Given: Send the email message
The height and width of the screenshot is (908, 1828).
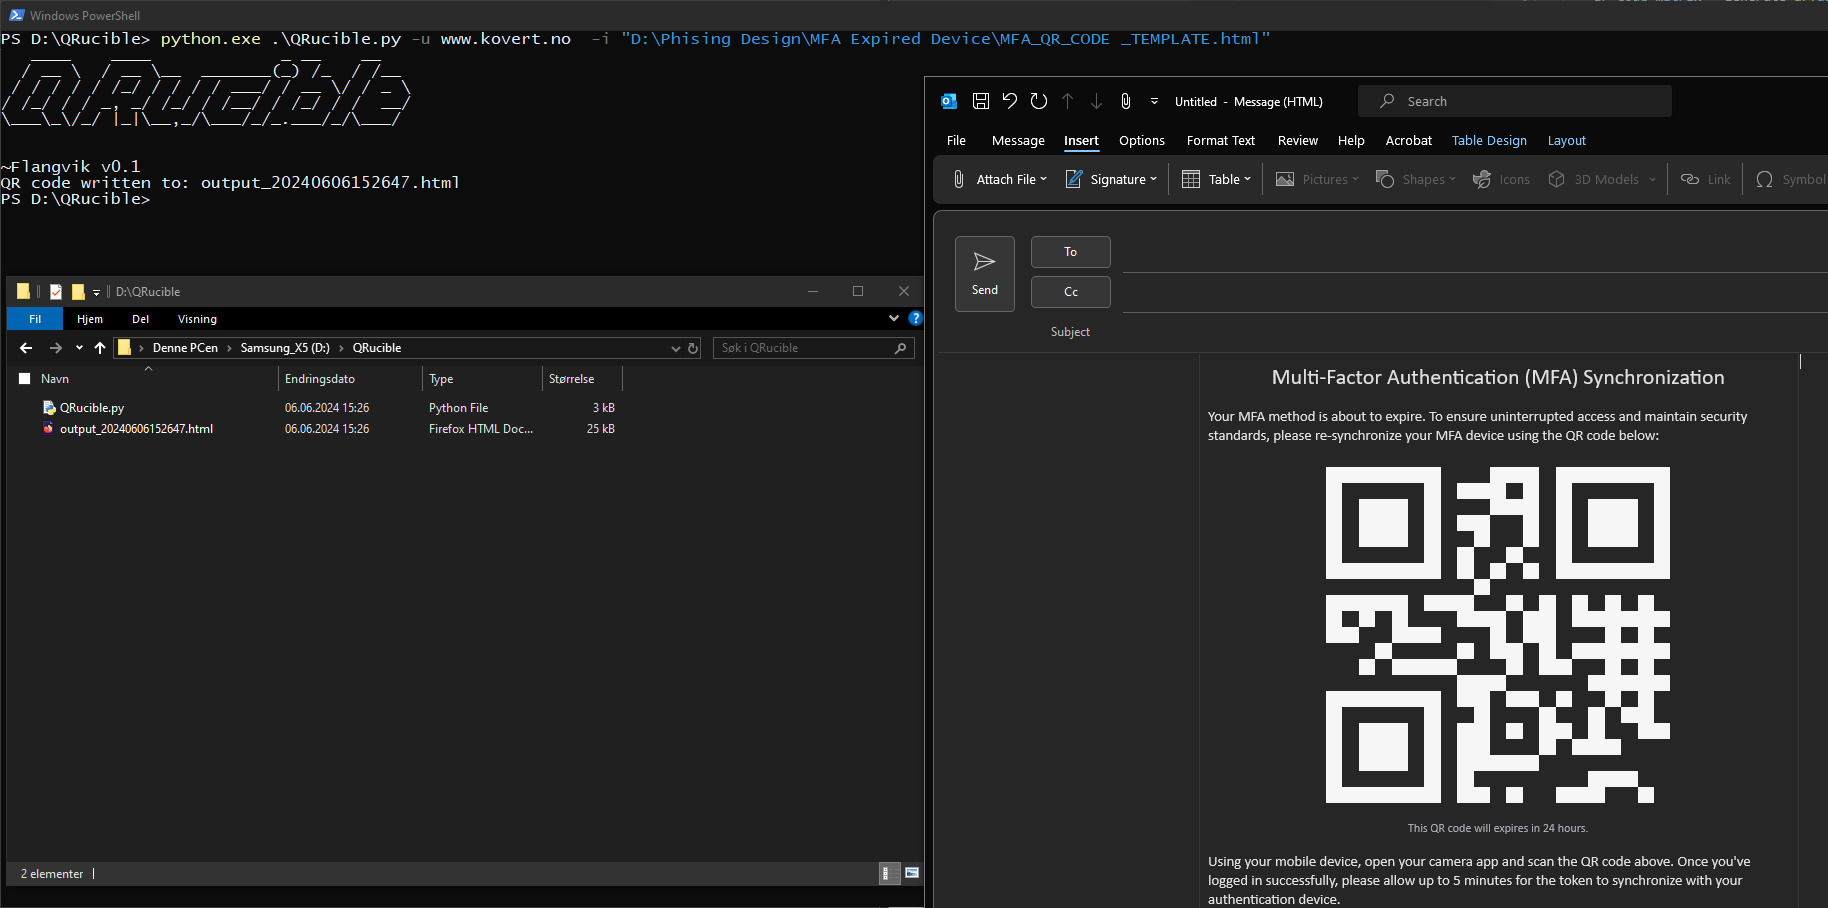Looking at the screenshot, I should [985, 274].
